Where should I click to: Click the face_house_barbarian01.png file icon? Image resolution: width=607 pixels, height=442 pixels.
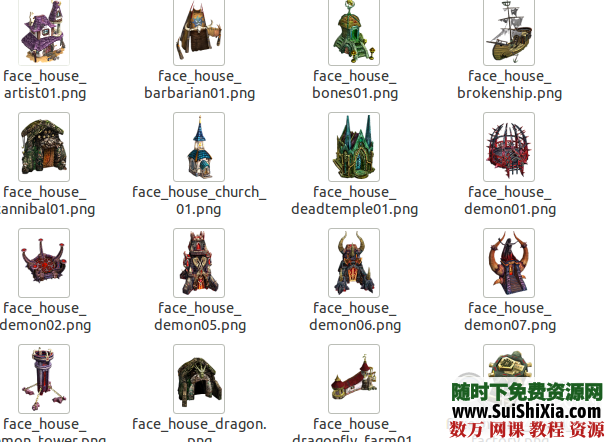pos(199,31)
